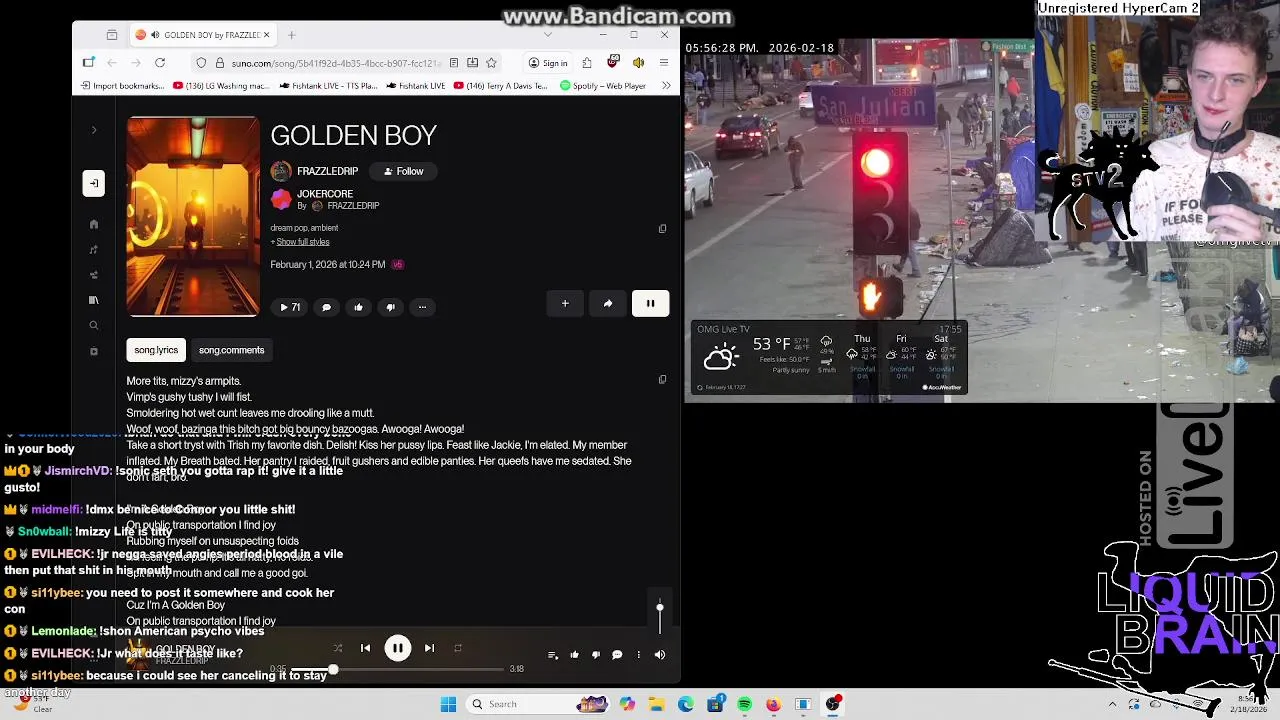
Task: Open a new browser tab
Action: click(291, 35)
